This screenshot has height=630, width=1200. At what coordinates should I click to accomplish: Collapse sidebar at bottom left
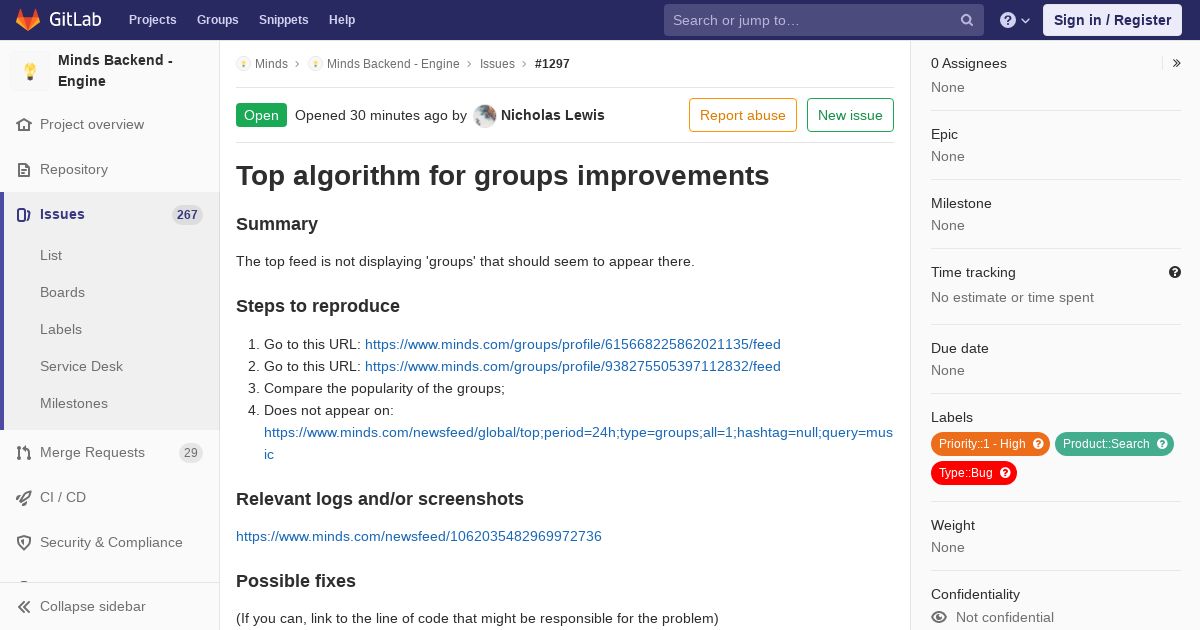[x=82, y=607]
